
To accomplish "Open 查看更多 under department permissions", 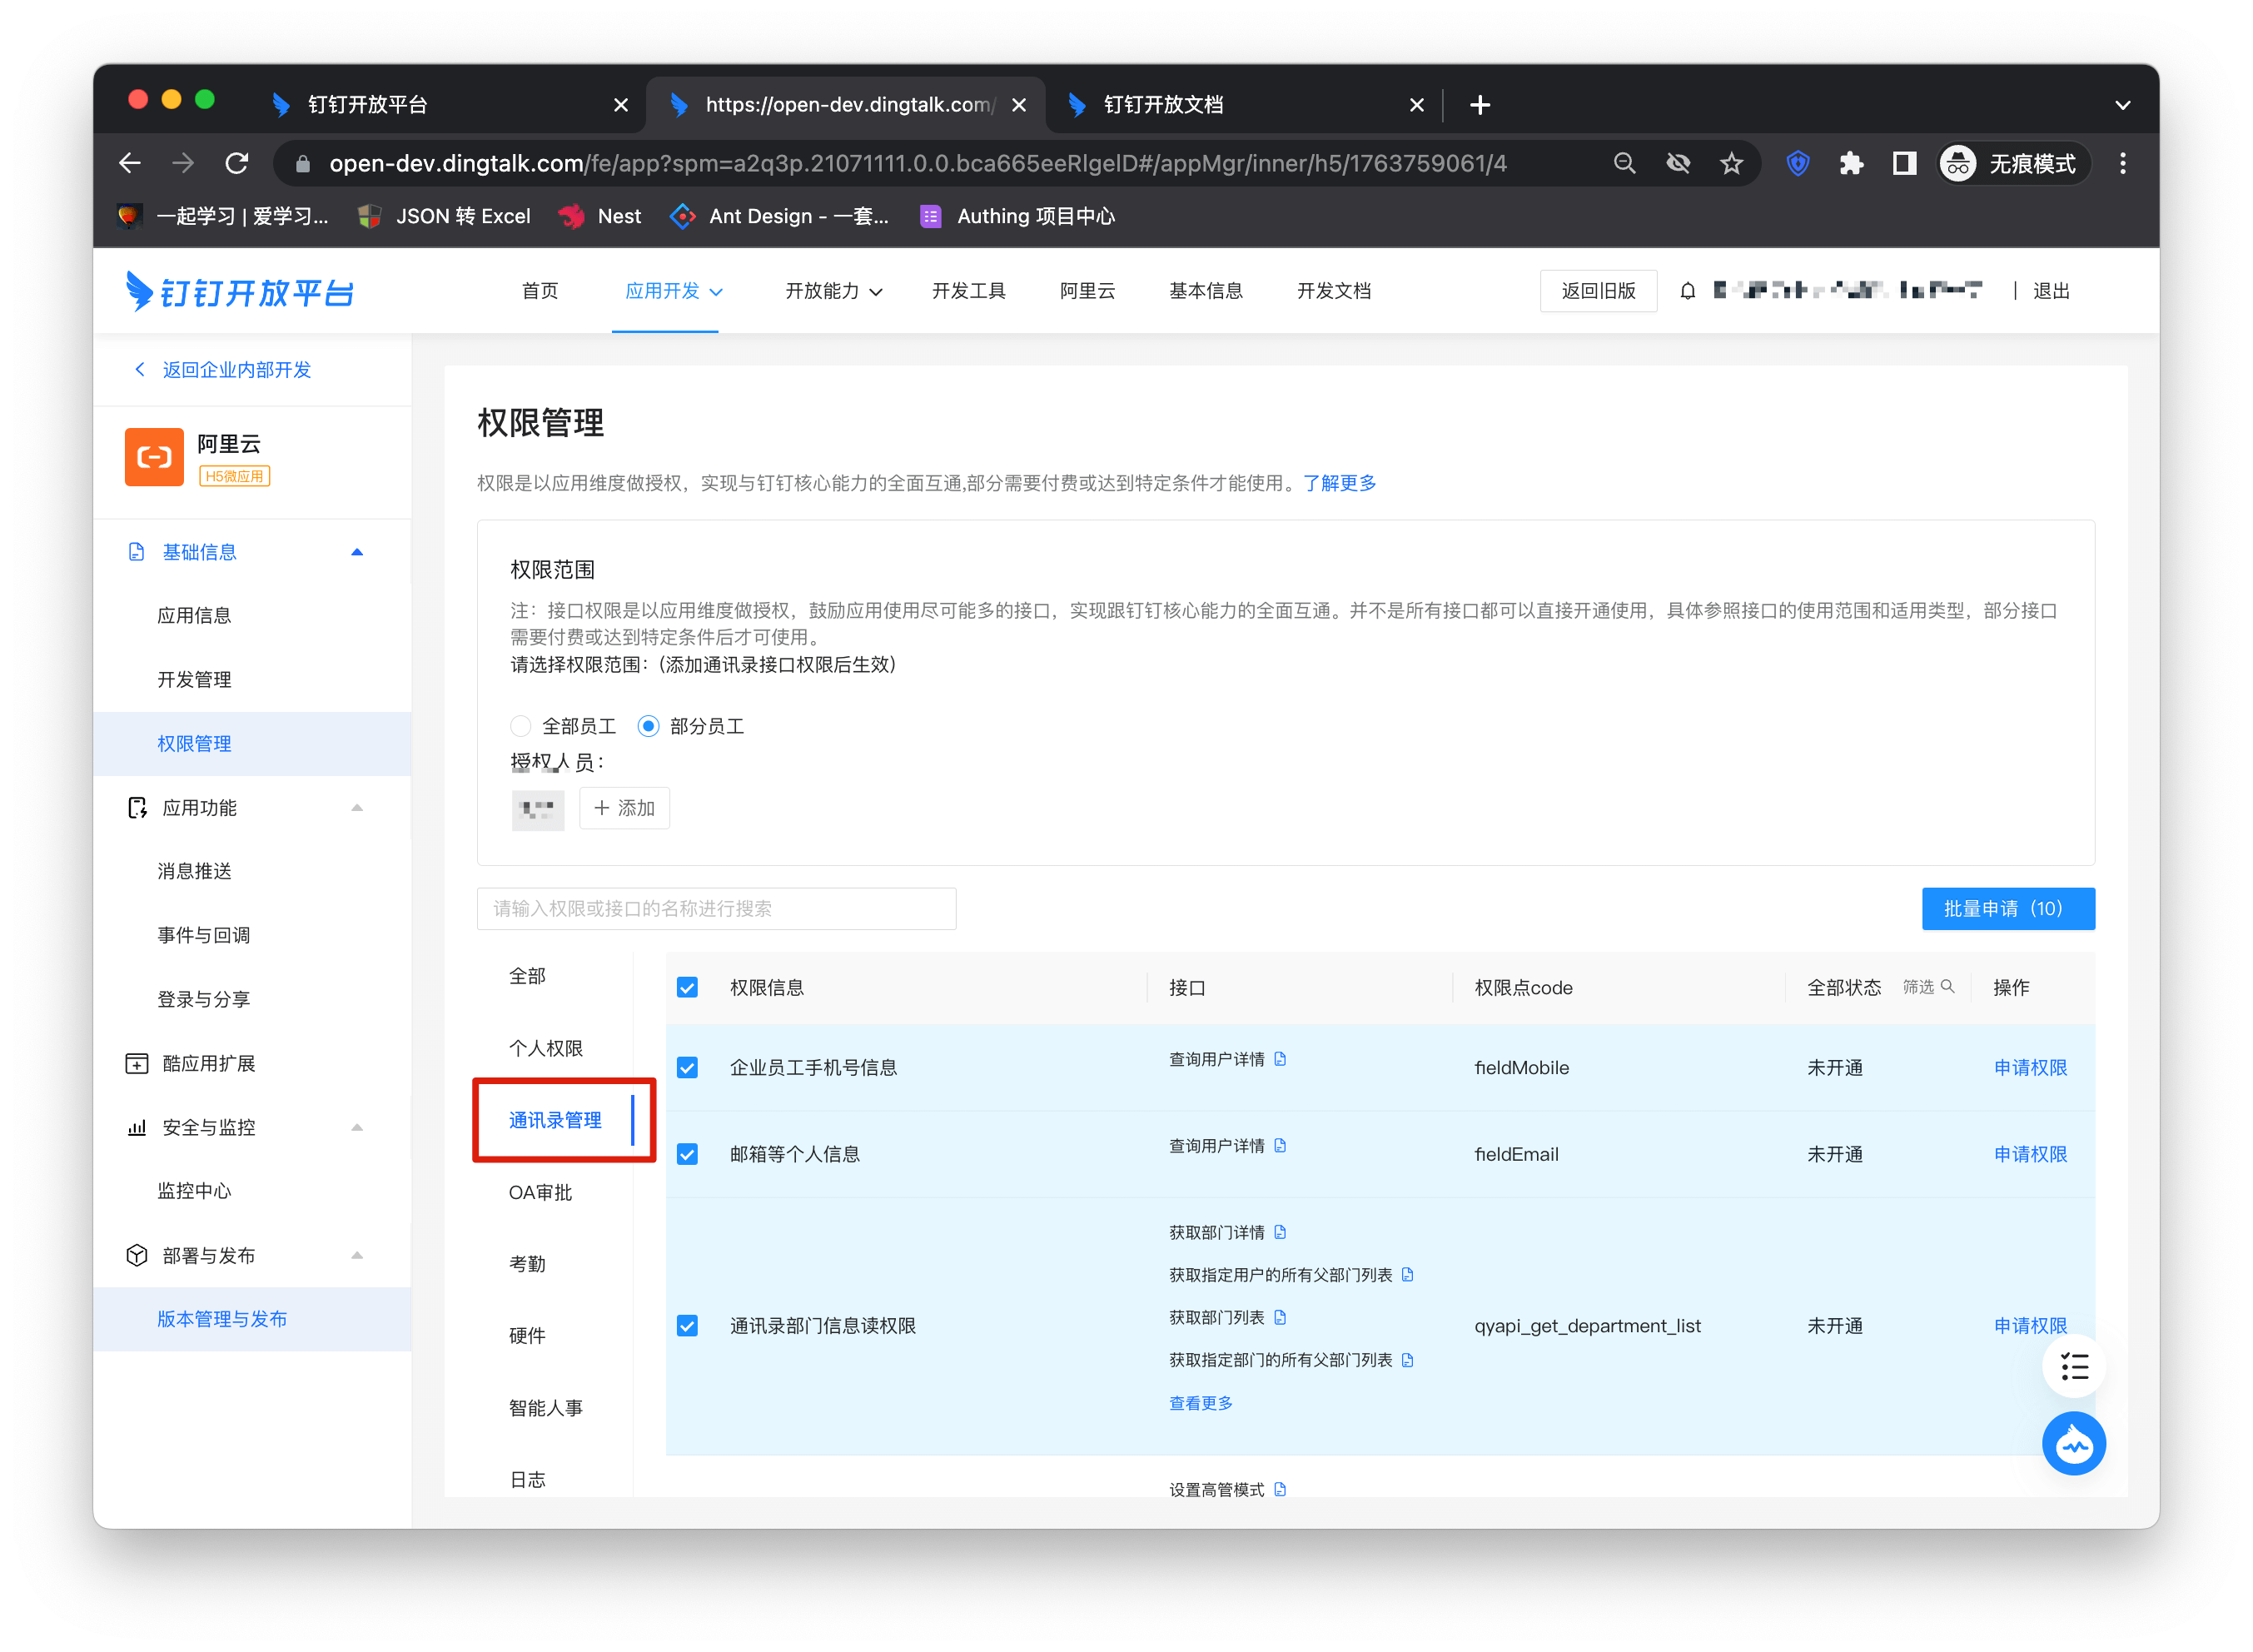I will 1200,1402.
